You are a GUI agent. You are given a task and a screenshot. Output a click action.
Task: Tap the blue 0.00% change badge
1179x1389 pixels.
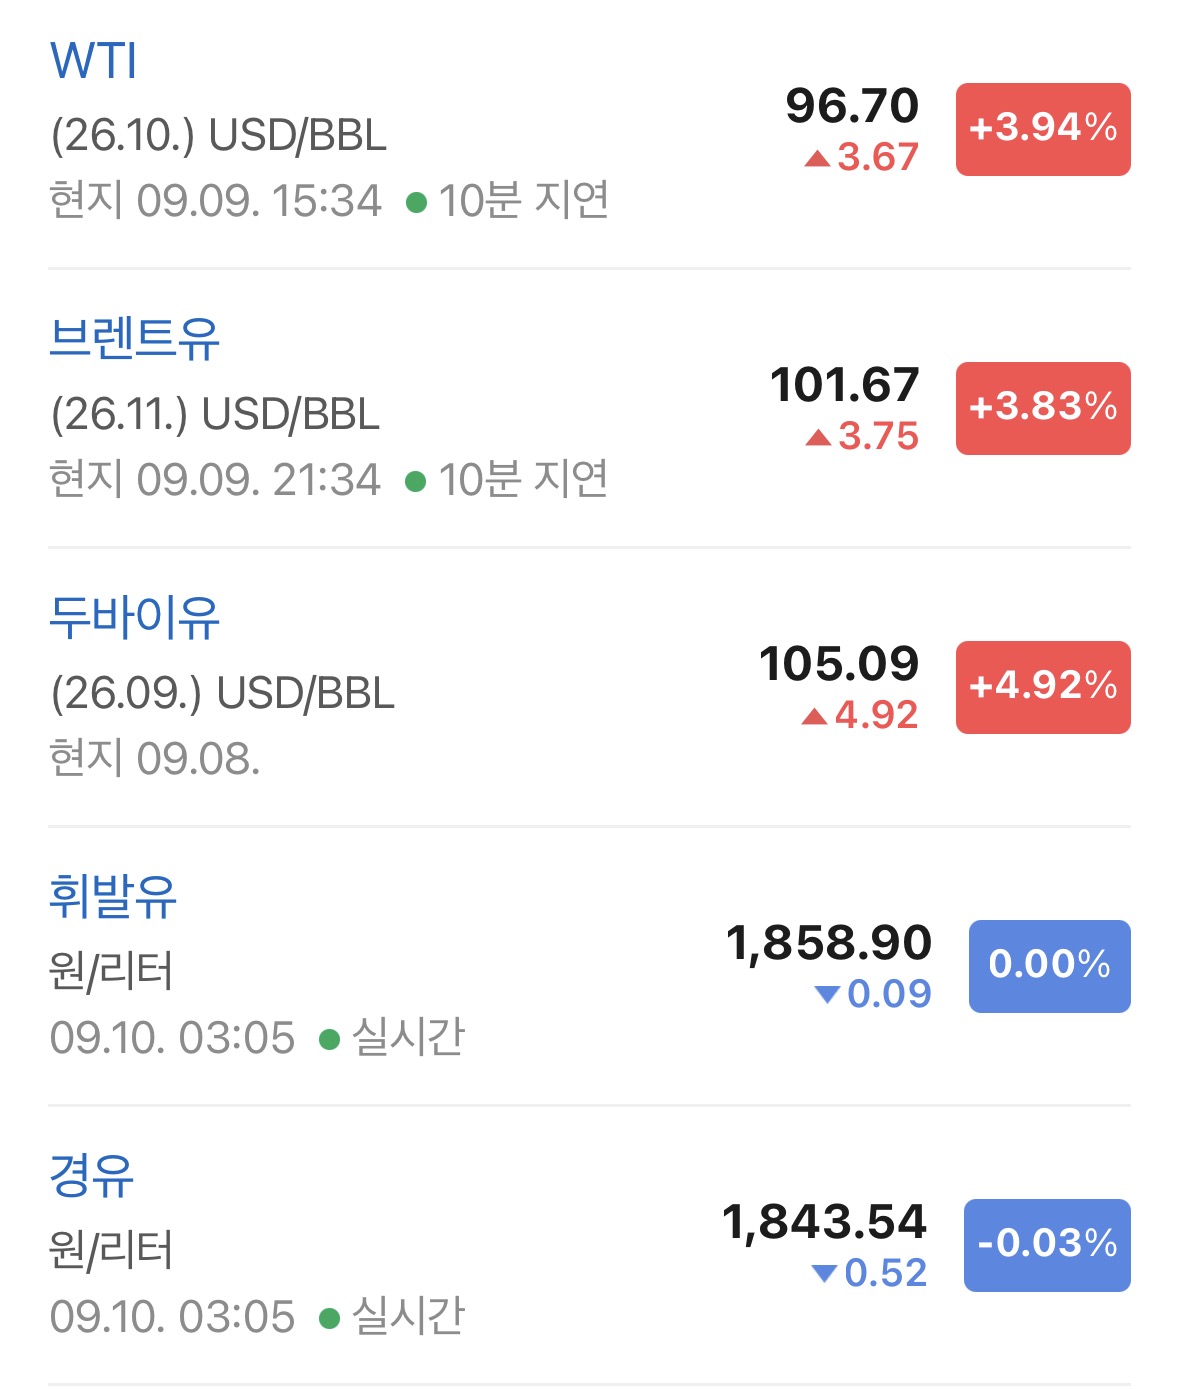(1049, 966)
